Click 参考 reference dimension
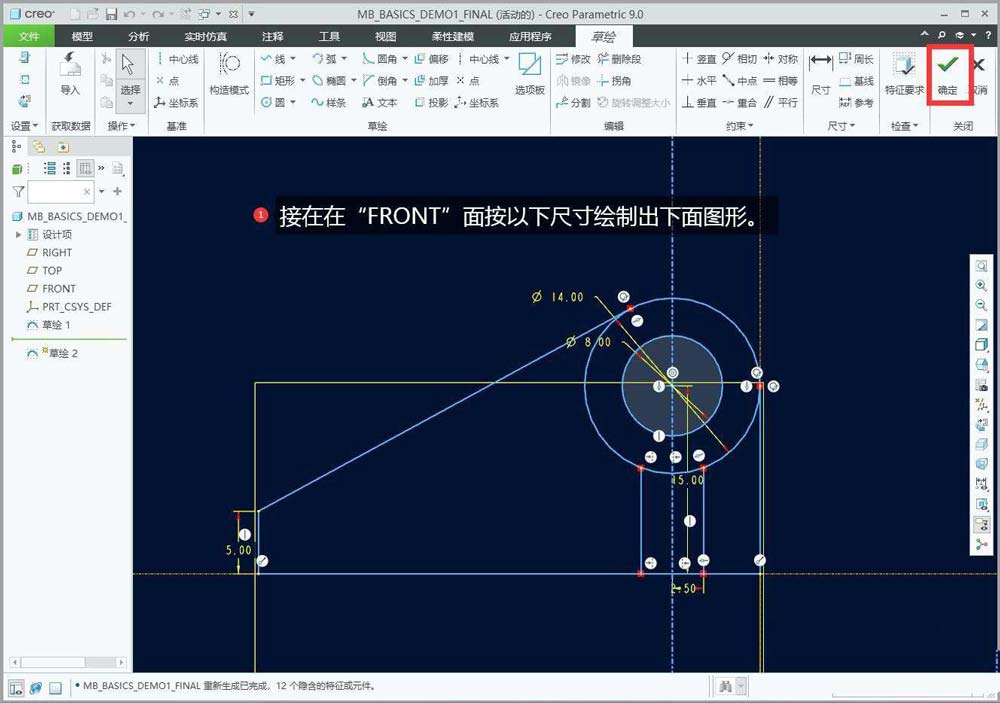This screenshot has width=1000, height=703. coord(857,102)
